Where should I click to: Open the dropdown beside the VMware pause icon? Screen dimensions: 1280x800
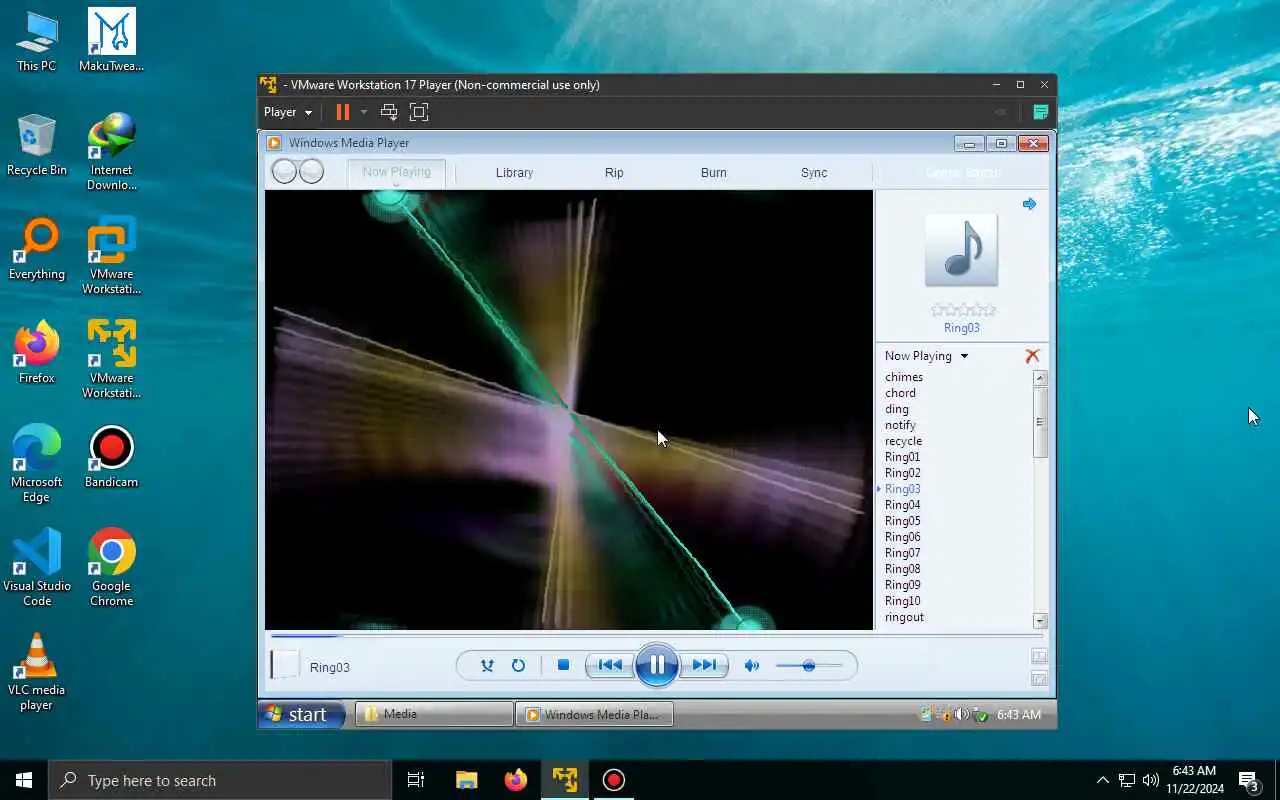(364, 112)
